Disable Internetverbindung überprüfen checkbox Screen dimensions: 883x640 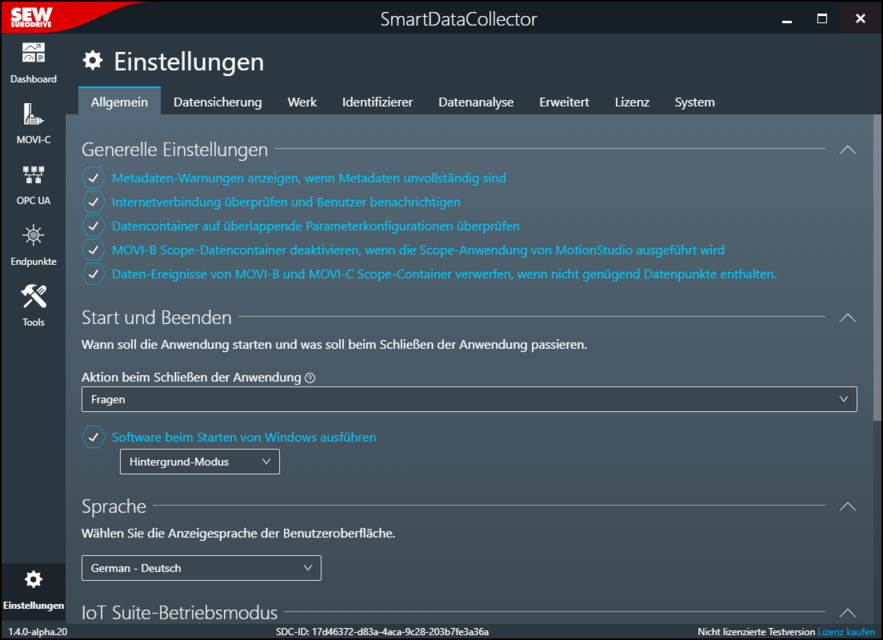pos(93,202)
